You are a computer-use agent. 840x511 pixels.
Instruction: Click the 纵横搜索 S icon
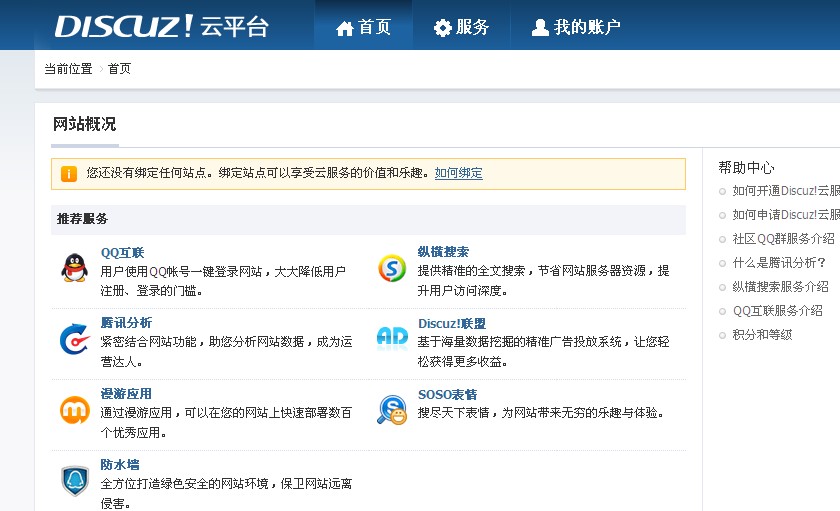click(x=392, y=268)
